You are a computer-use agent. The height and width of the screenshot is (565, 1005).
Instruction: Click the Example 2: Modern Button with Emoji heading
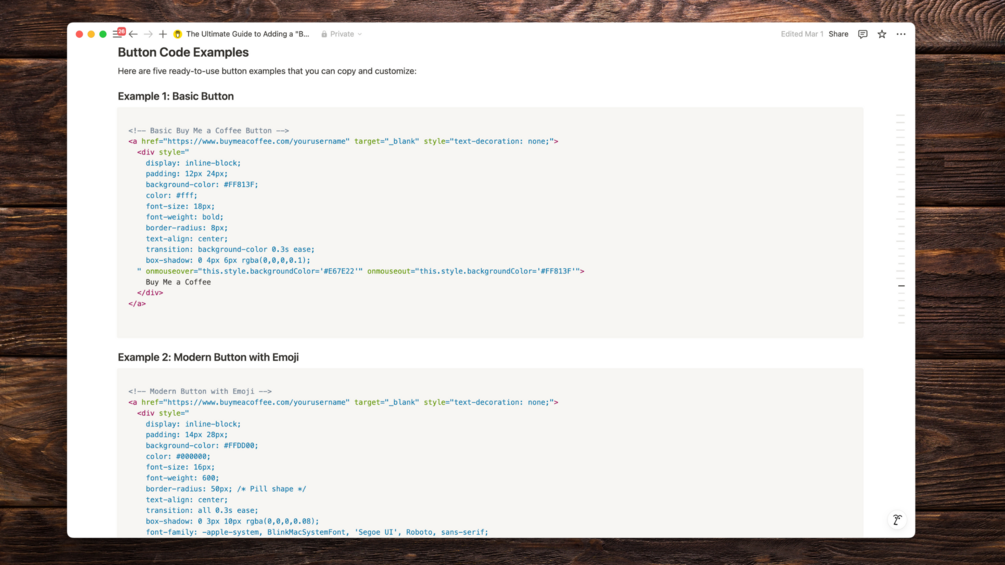(208, 357)
